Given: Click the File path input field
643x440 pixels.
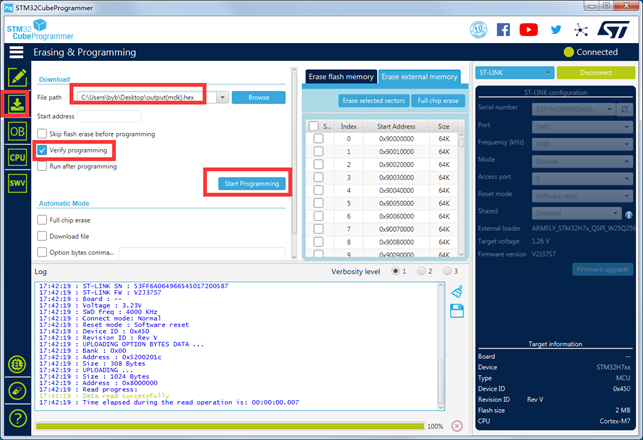Looking at the screenshot, I should (x=147, y=98).
